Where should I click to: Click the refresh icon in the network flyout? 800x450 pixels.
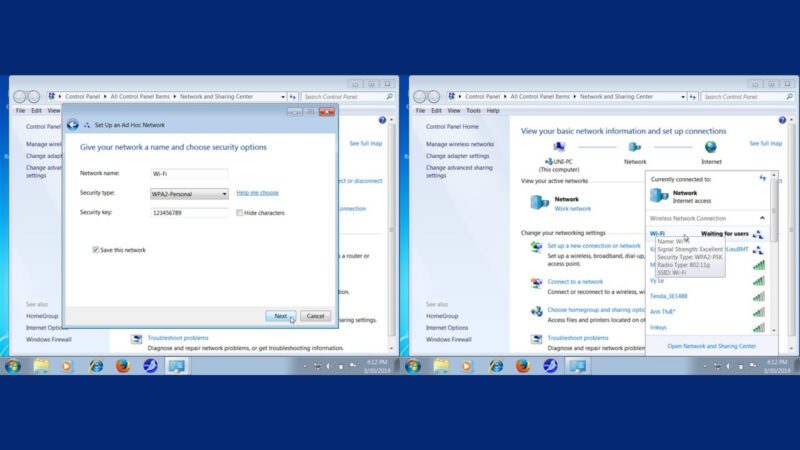point(762,178)
